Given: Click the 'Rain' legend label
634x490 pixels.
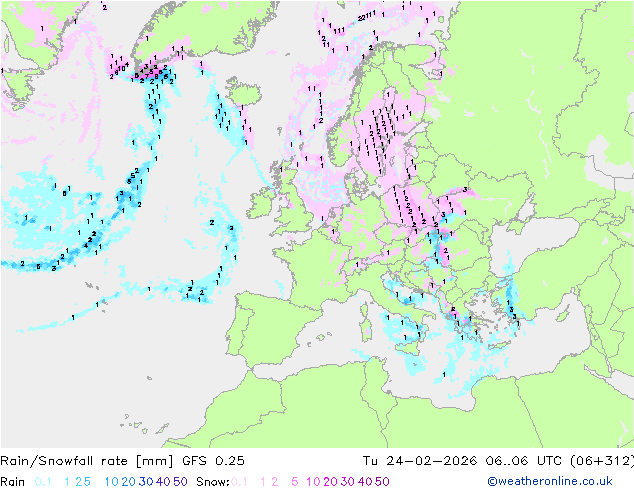Looking at the screenshot, I should [13, 482].
